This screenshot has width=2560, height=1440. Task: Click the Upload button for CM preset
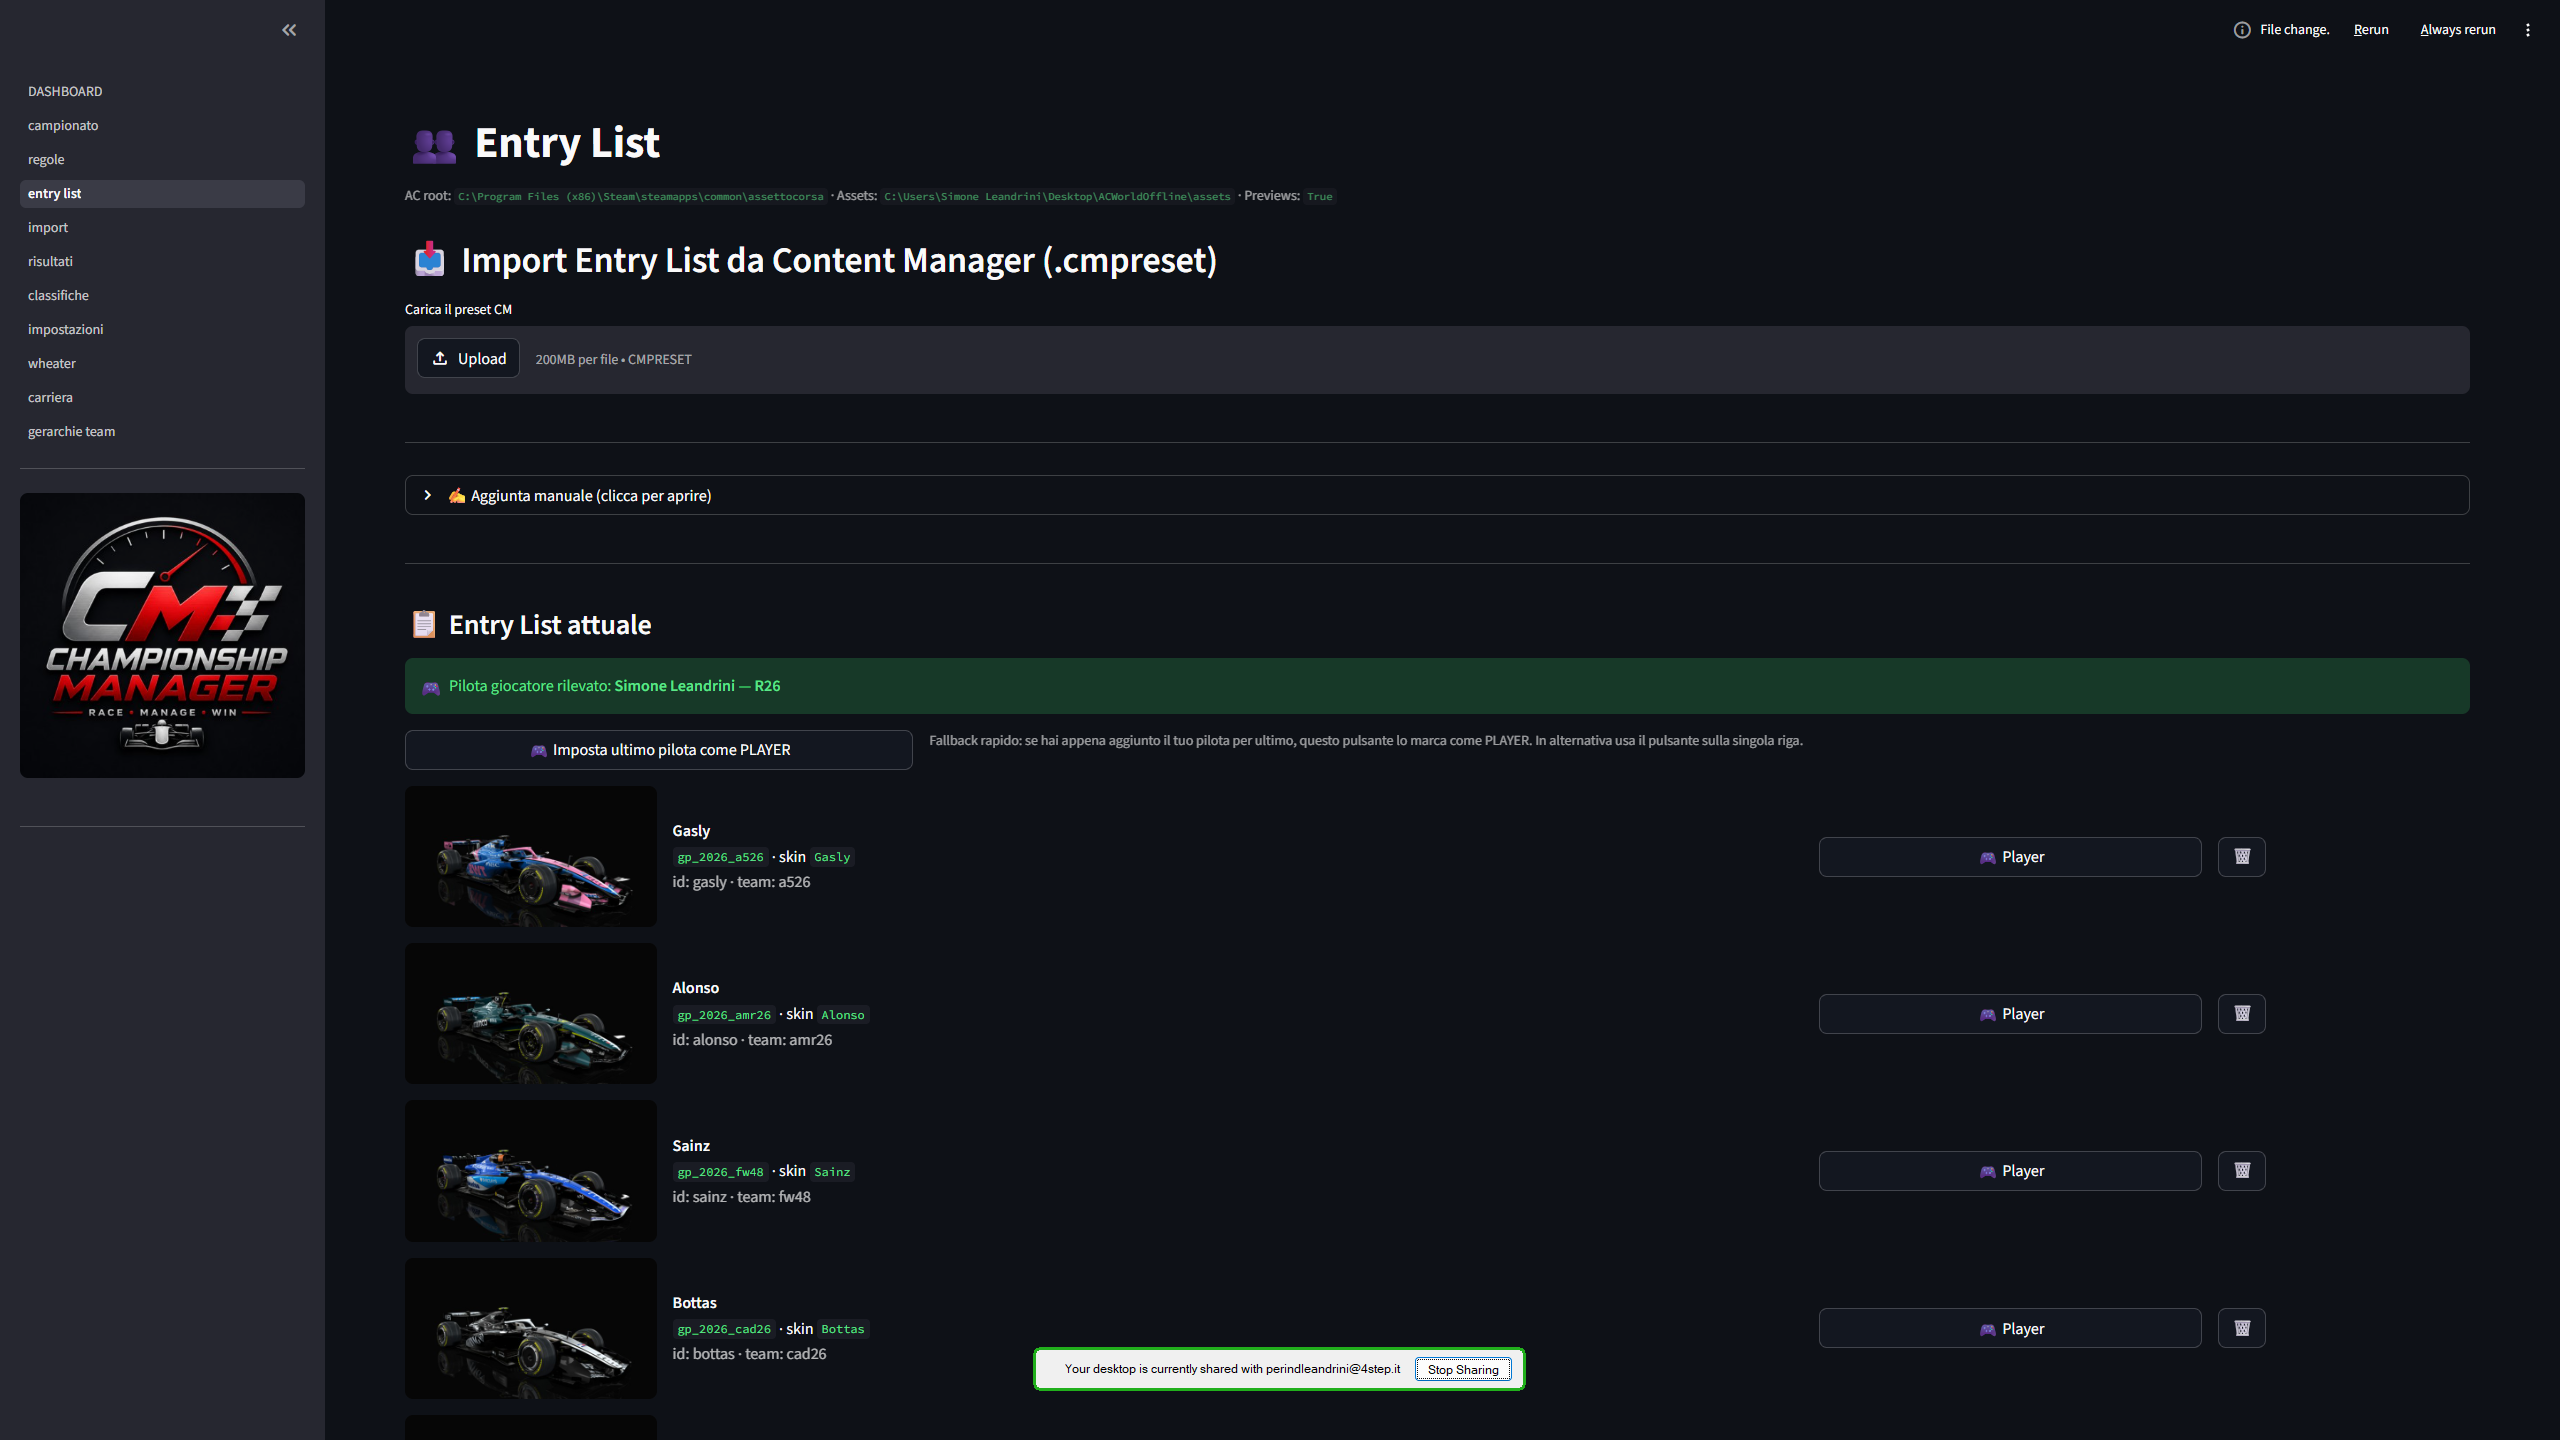tap(468, 359)
